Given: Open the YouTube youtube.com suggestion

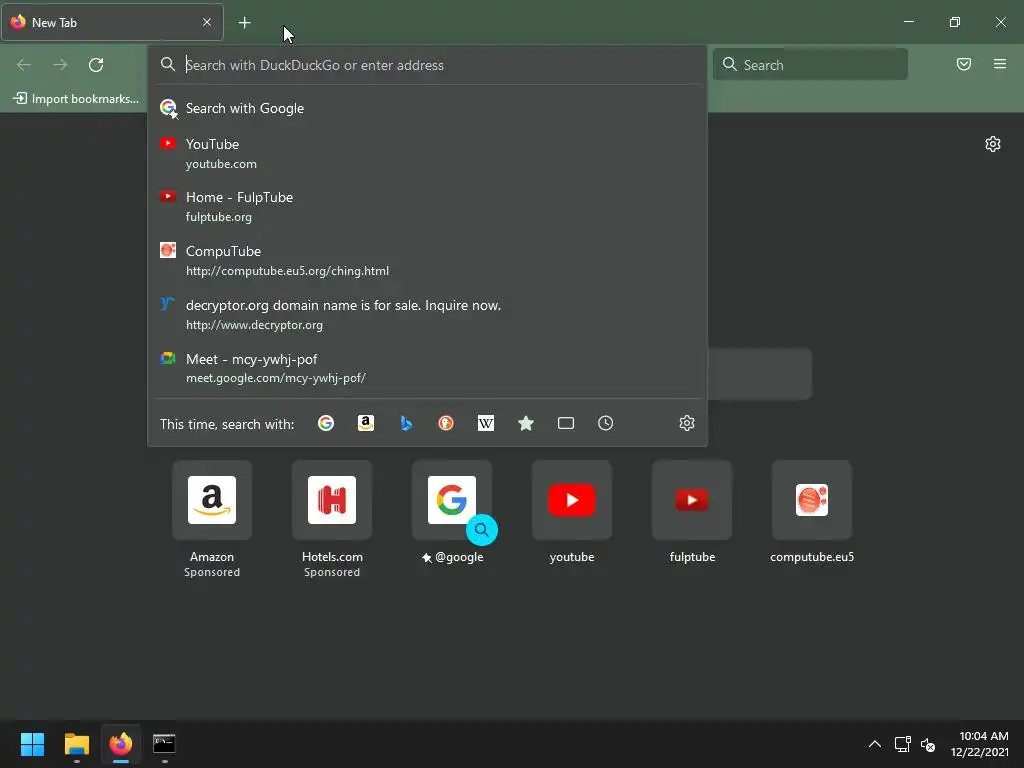Looking at the screenshot, I should point(428,153).
